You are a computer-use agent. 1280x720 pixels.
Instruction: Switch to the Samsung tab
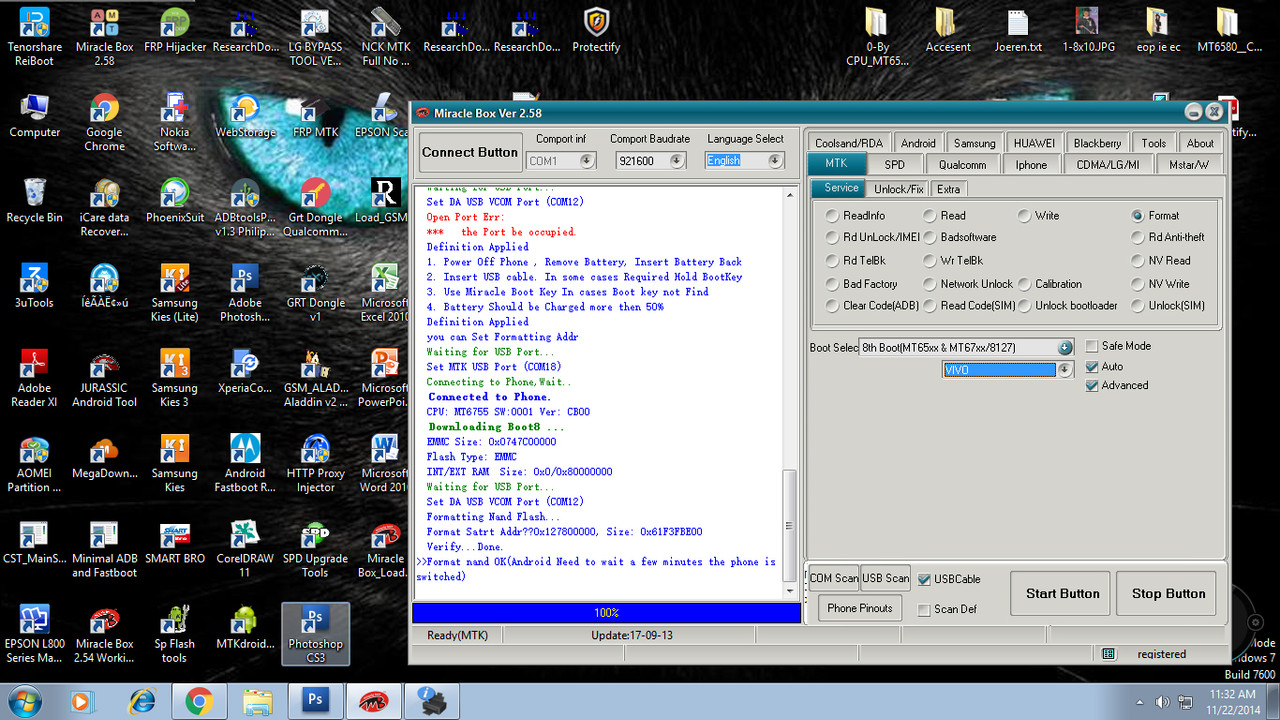tap(974, 143)
